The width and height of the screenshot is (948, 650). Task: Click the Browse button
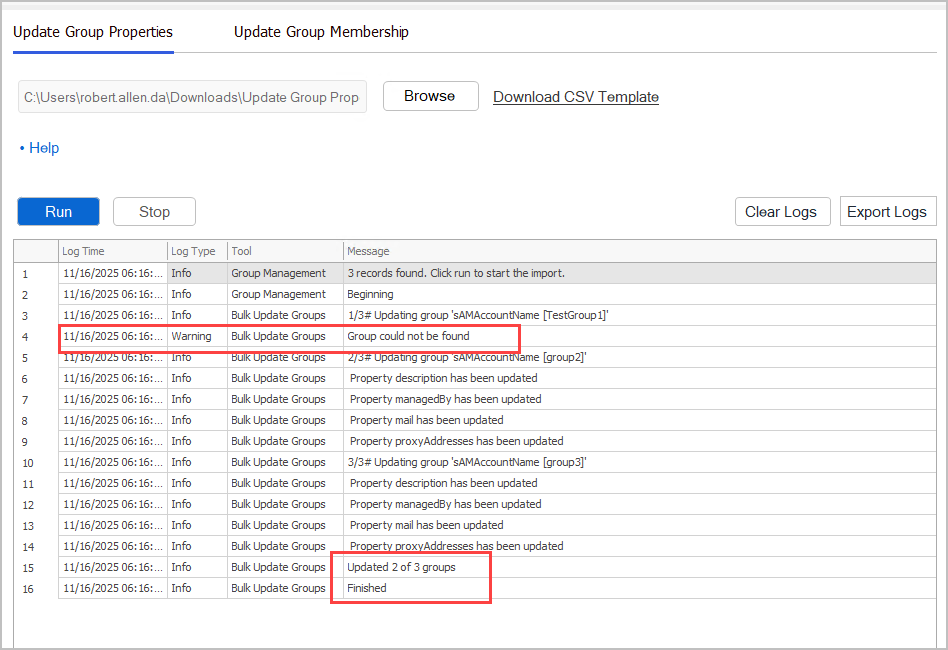point(430,96)
